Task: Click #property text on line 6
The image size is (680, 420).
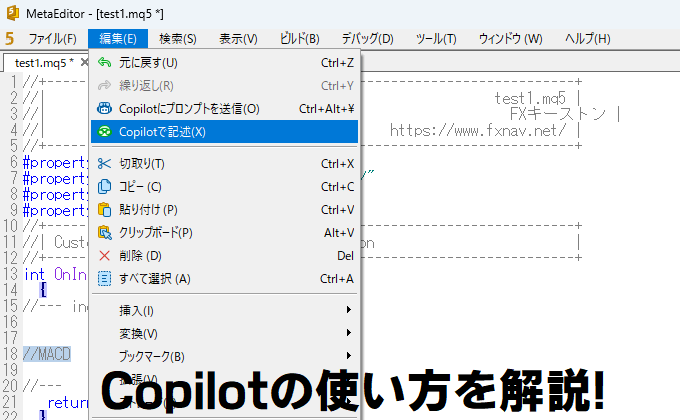Action: point(55,163)
